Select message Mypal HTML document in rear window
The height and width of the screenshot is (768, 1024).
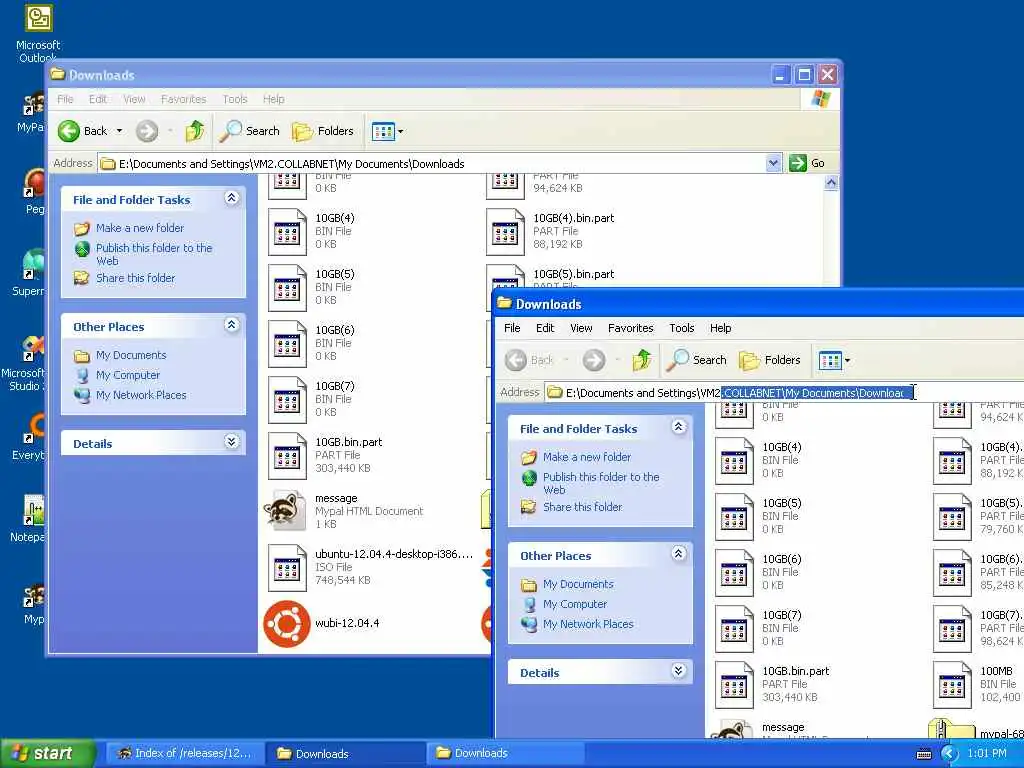(285, 511)
